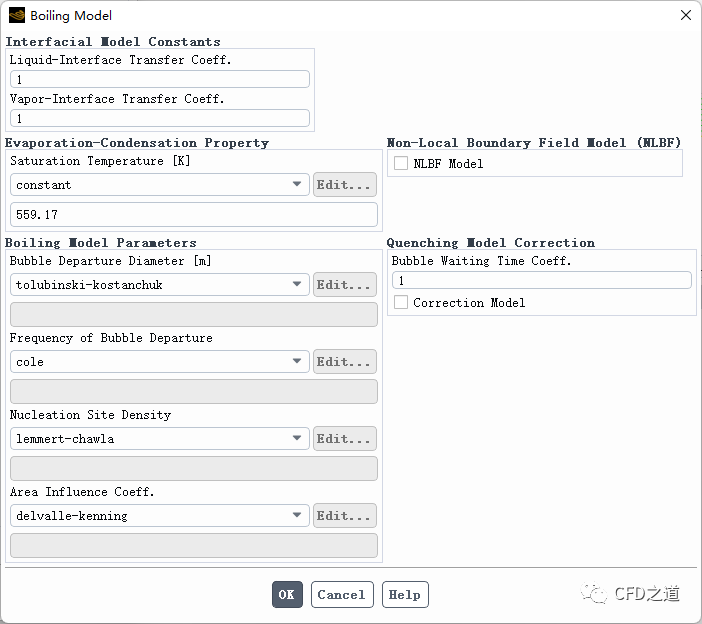This screenshot has height=624, width=702.
Task: Click the Liquid-Interface Transfer Coeff. field
Action: point(160,79)
